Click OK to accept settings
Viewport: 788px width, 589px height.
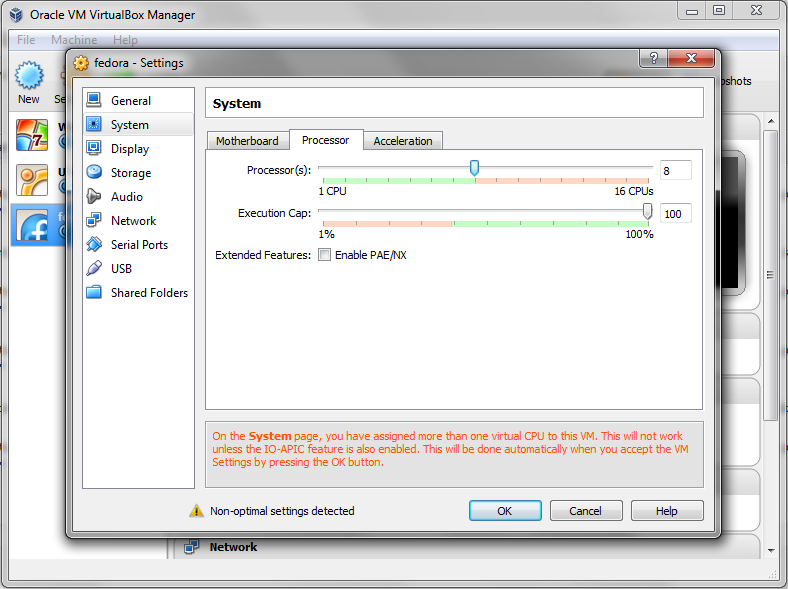click(x=505, y=511)
